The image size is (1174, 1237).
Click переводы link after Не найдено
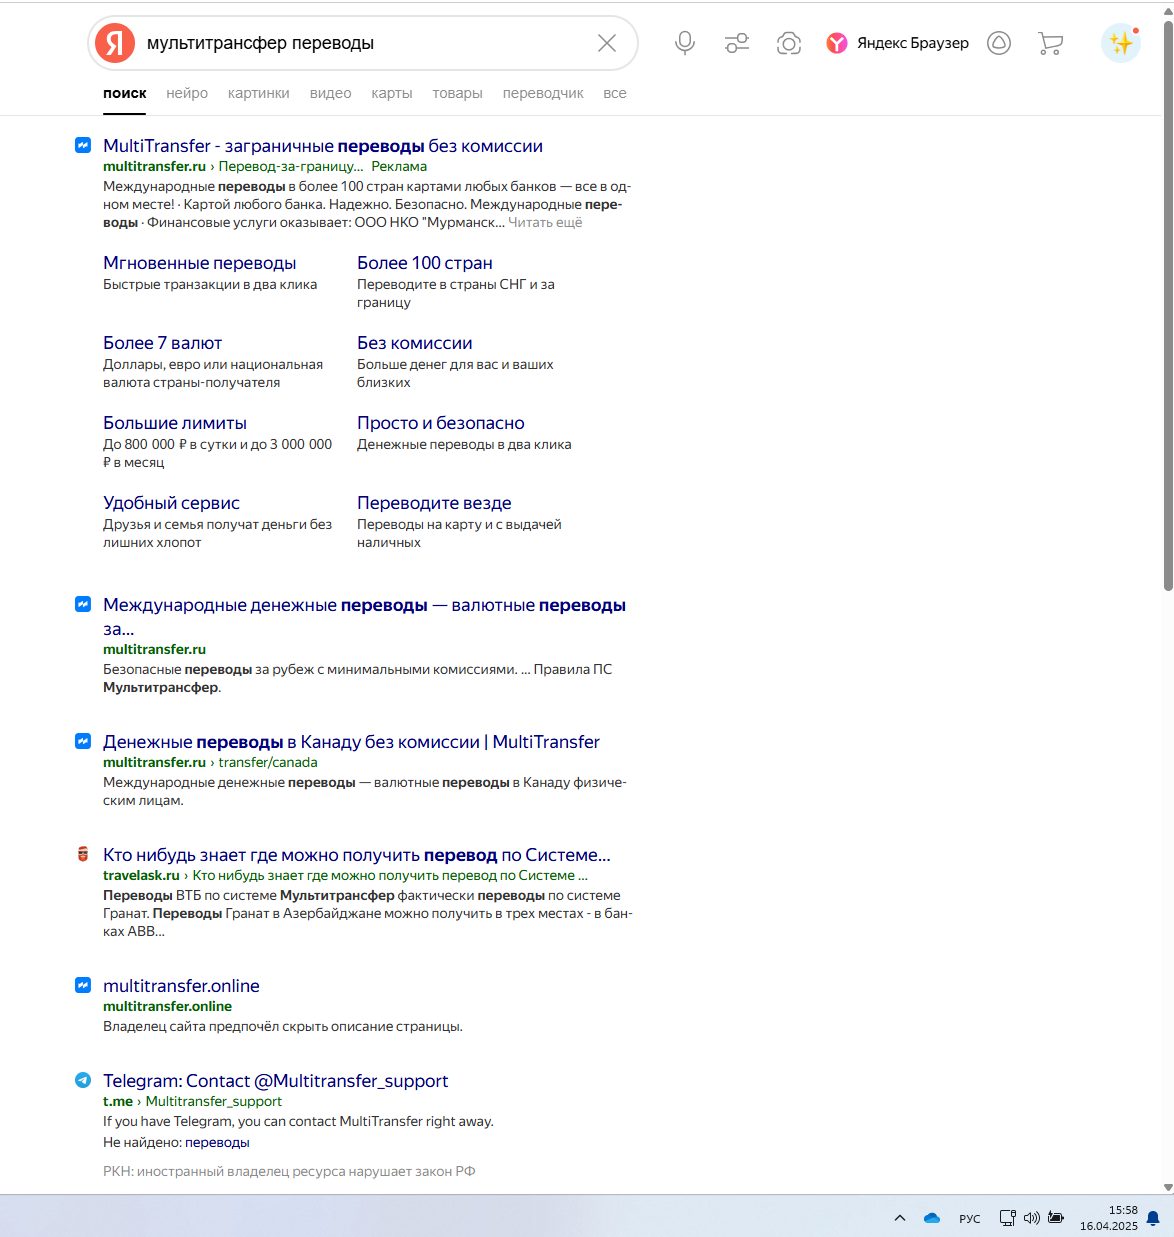coord(217,1142)
